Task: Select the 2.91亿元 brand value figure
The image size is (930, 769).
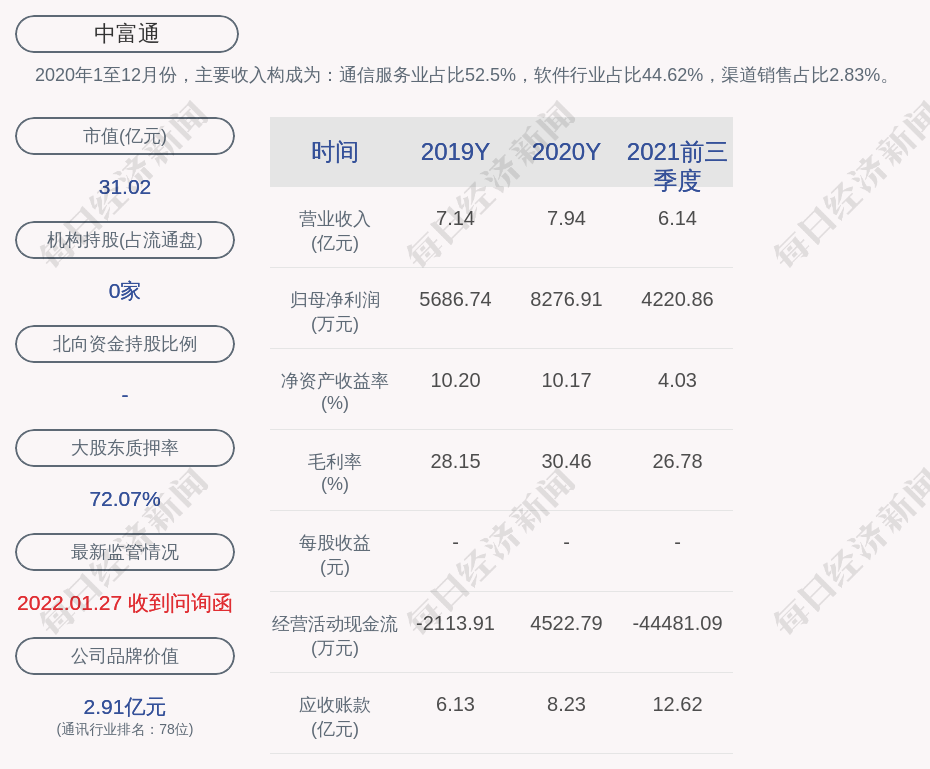Action: pos(125,707)
